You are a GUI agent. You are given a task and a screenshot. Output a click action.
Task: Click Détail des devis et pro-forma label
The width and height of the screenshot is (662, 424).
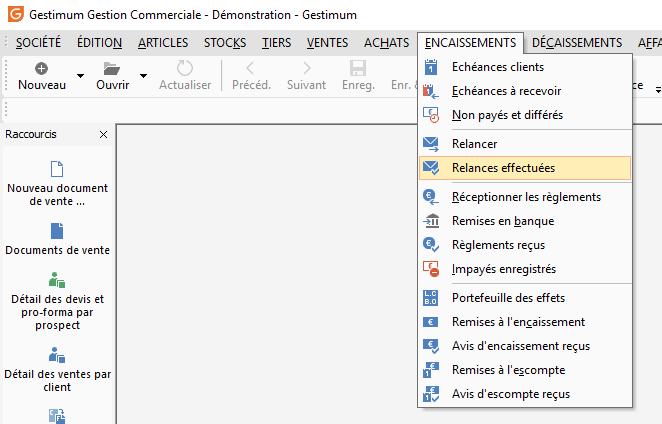pyautogui.click(x=57, y=312)
